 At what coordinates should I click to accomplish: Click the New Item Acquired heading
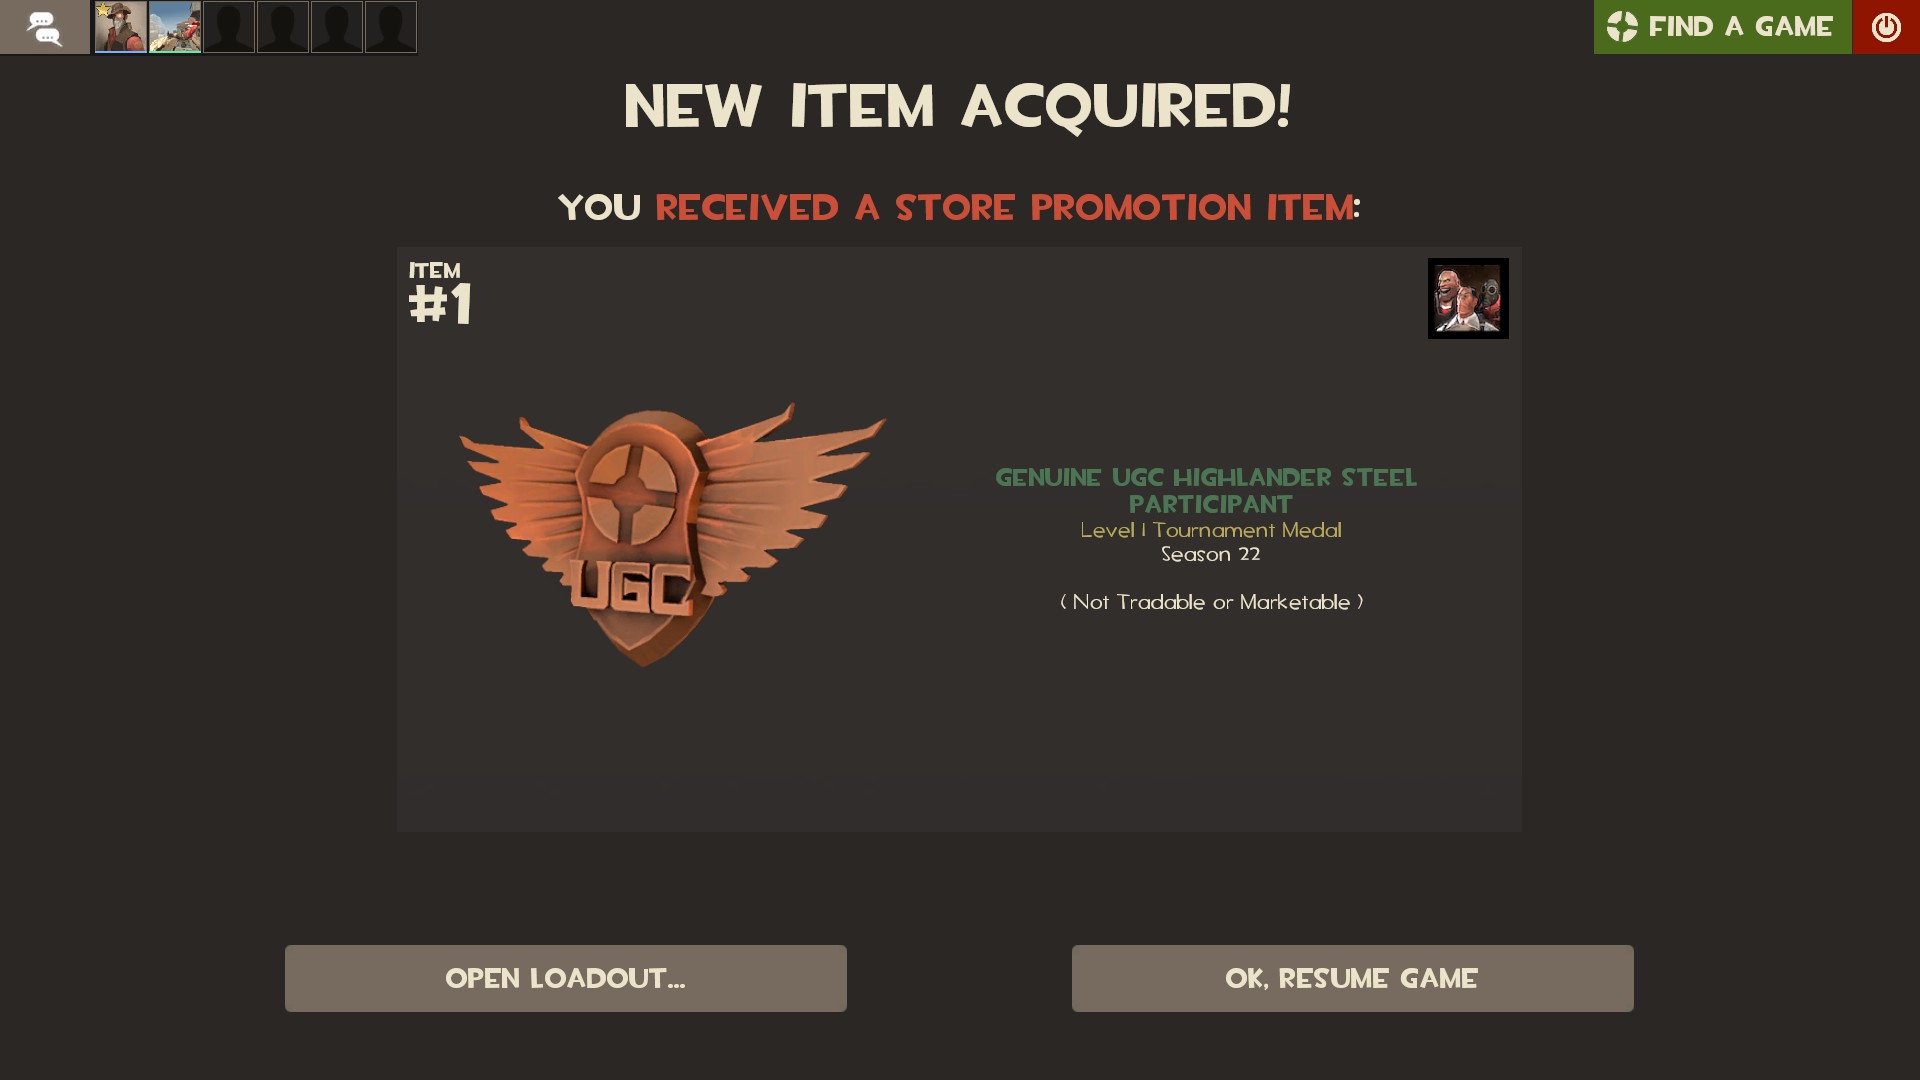(x=958, y=107)
